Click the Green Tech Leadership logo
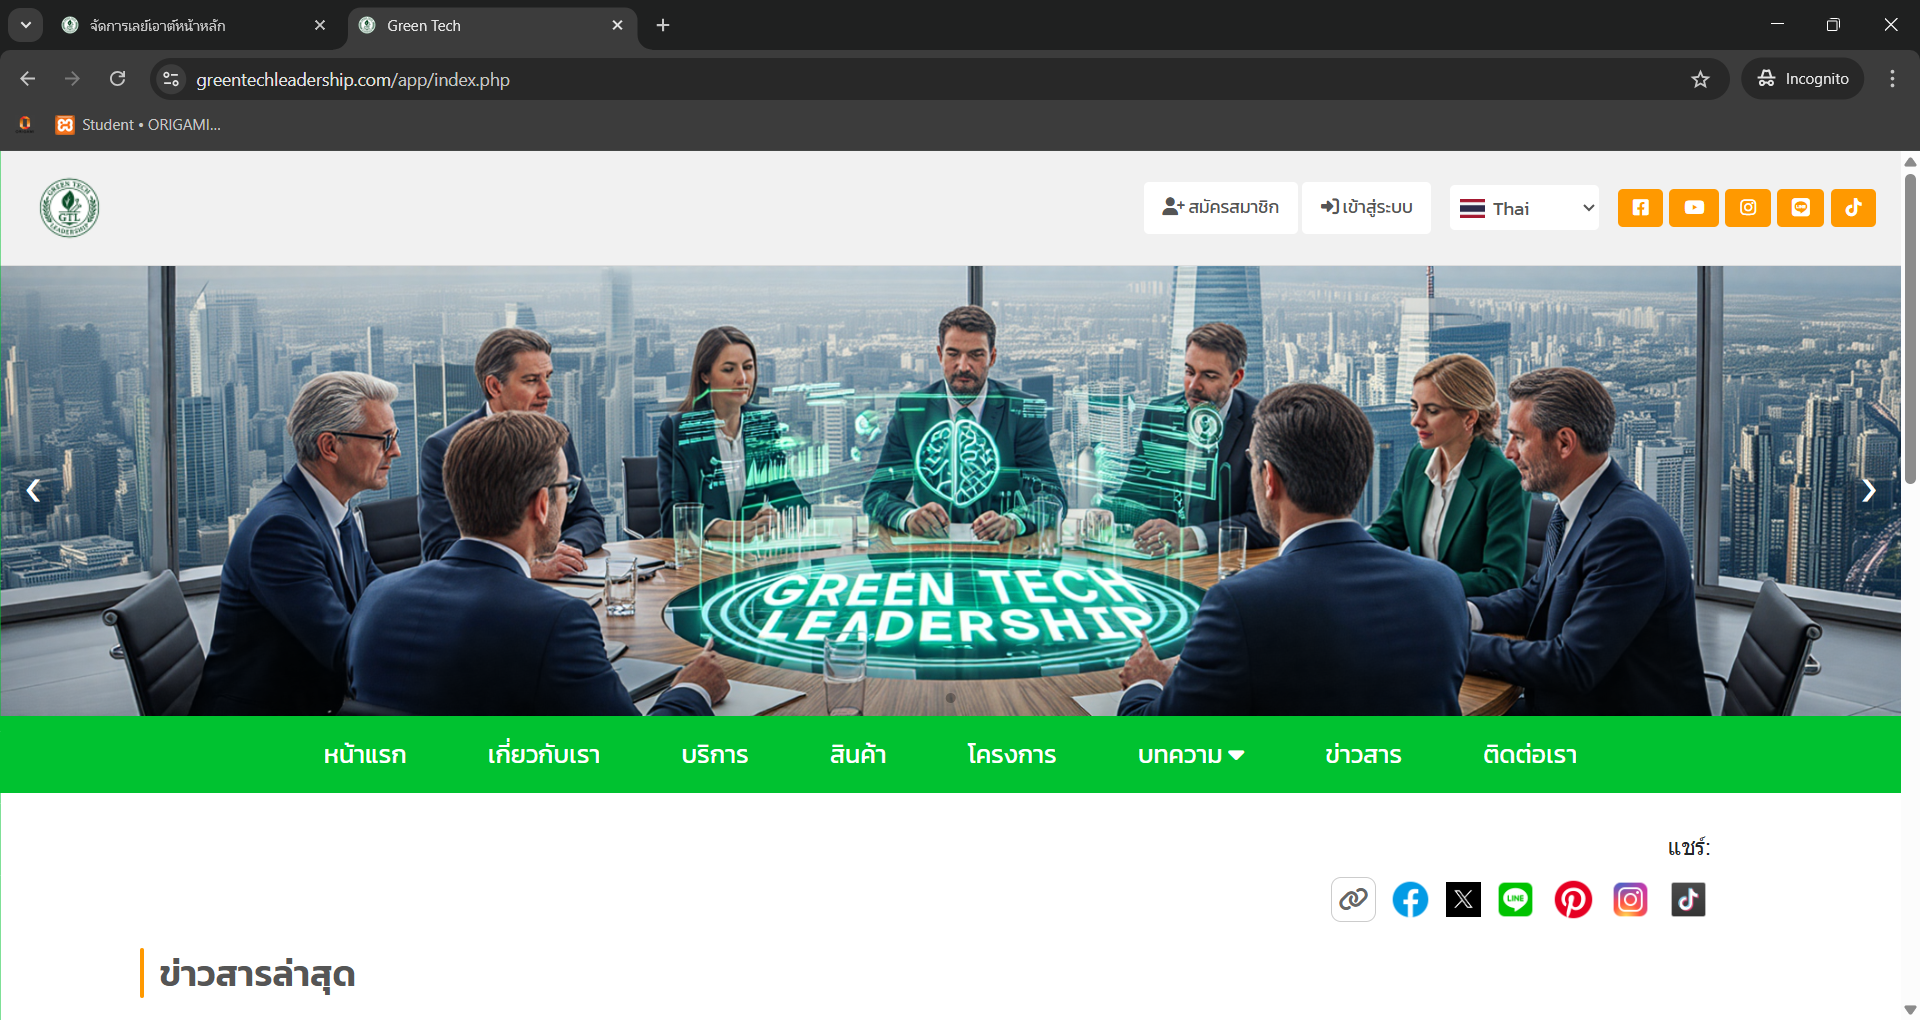Viewport: 1920px width, 1020px height. tap(69, 208)
